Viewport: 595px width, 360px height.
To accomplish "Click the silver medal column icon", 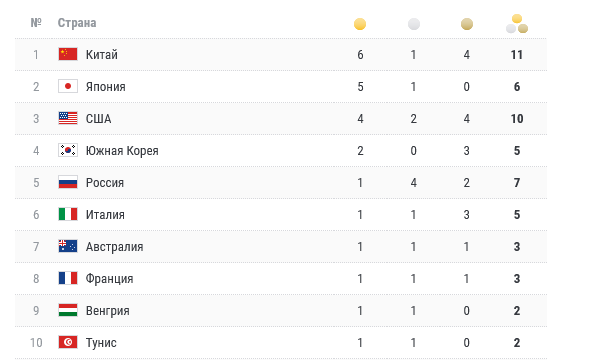I will [414, 24].
